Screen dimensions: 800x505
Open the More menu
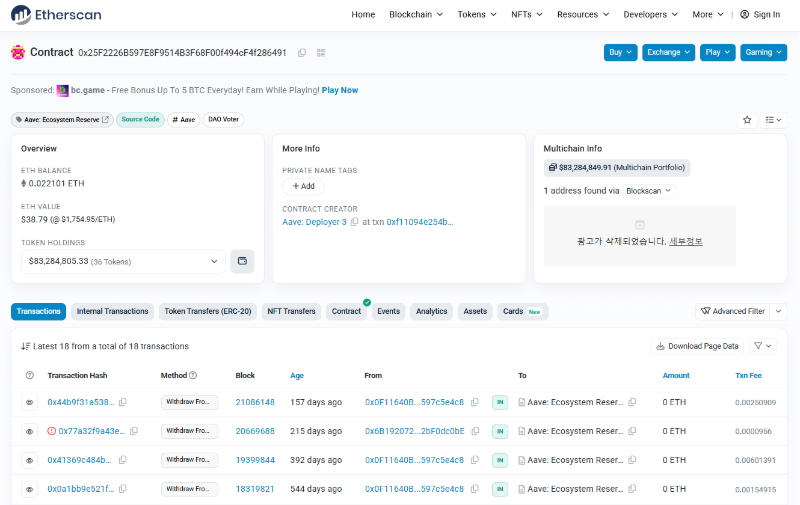708,14
